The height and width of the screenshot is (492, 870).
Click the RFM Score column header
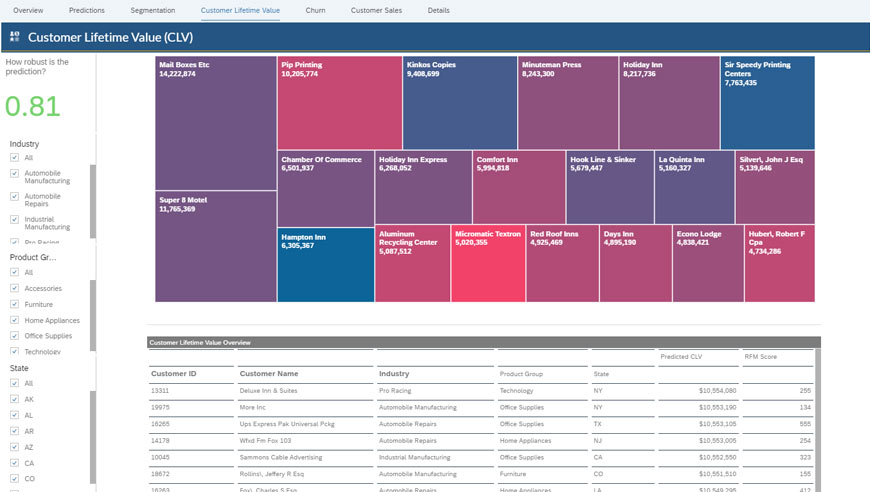click(761, 356)
